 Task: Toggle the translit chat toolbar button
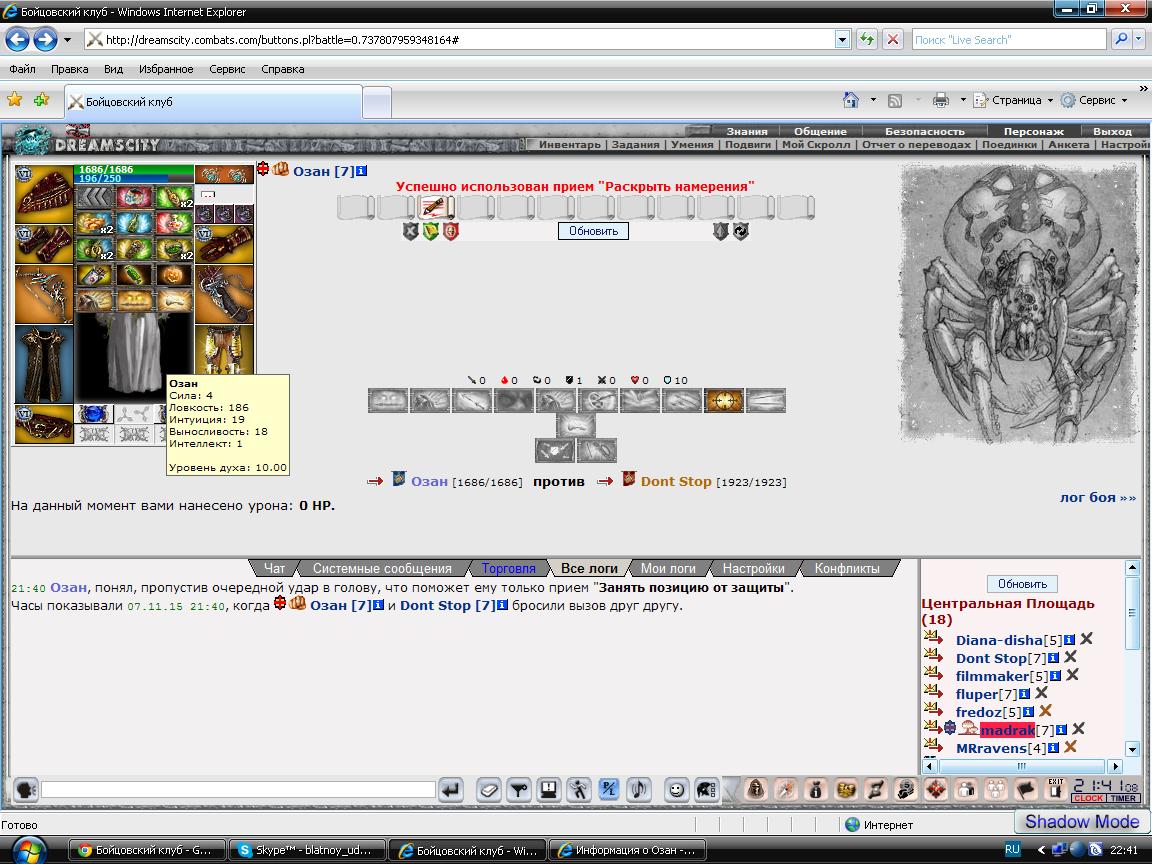pyautogui.click(x=609, y=791)
